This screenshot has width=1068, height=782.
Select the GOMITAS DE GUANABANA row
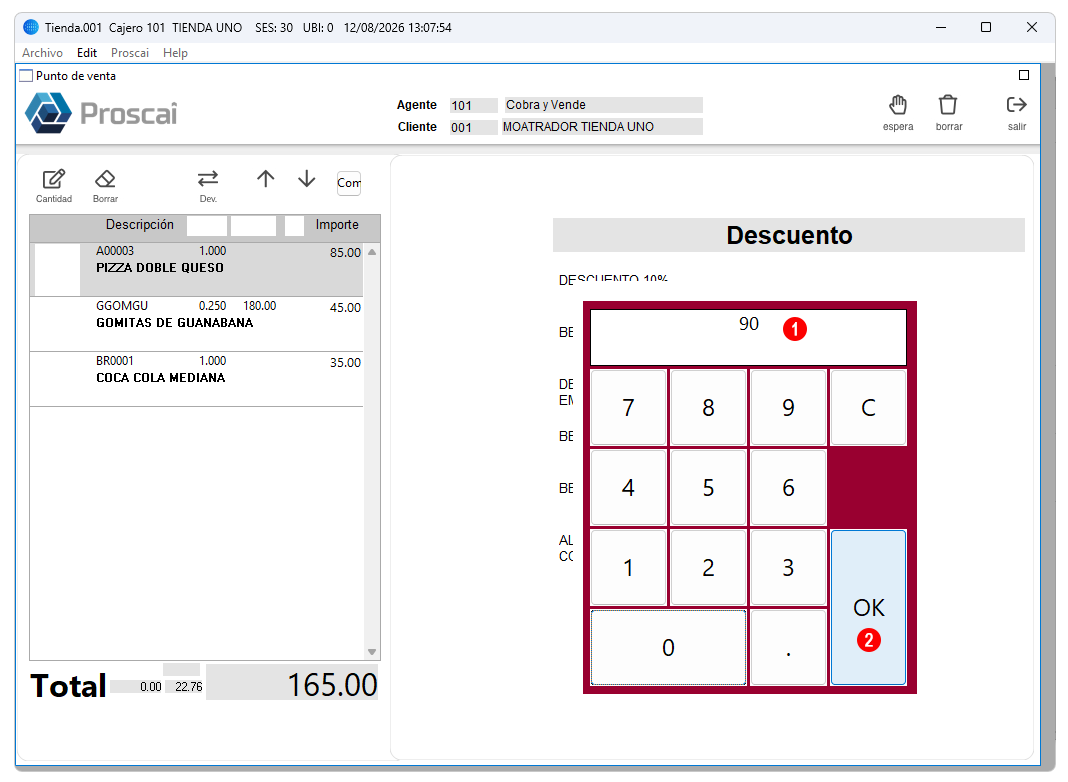coord(196,324)
